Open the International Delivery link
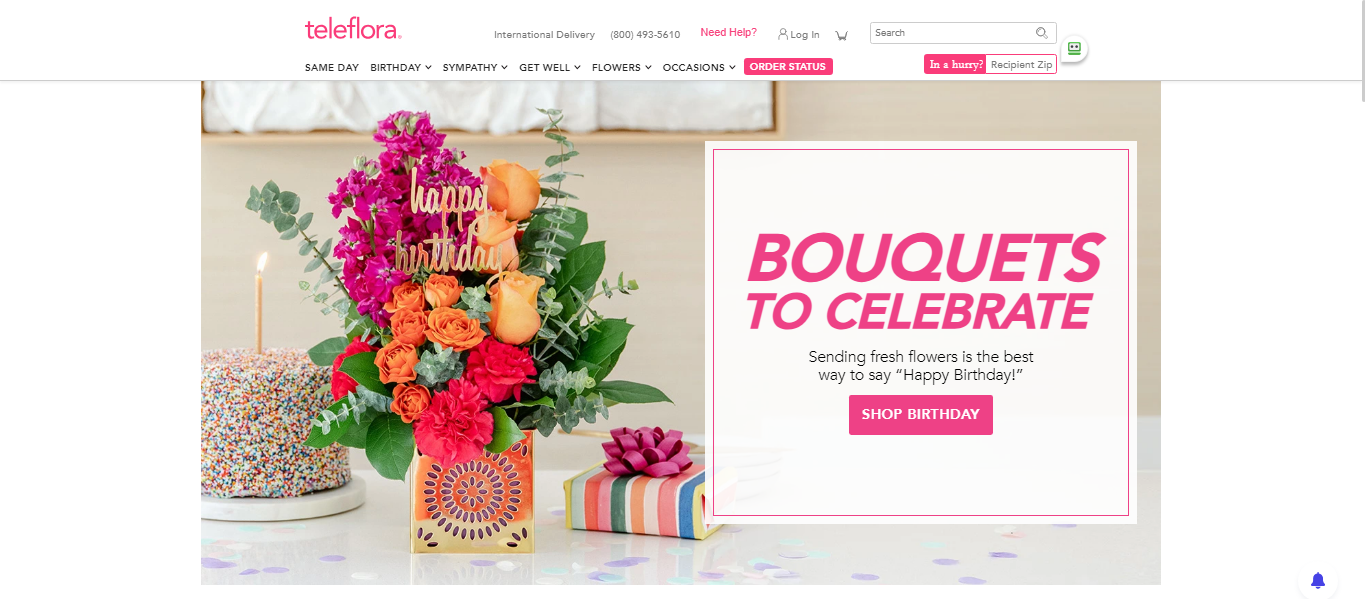The height and width of the screenshot is (599, 1365). [544, 35]
